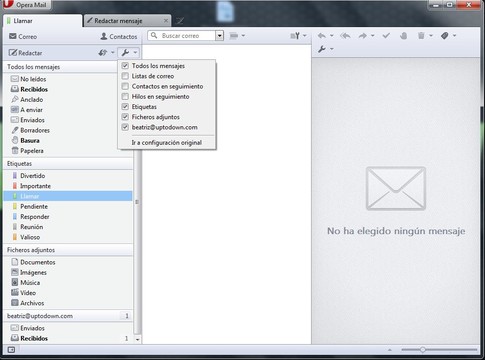Click the check/send mail icon beside Redactar
Screen dimensions: 485x360
103,53
